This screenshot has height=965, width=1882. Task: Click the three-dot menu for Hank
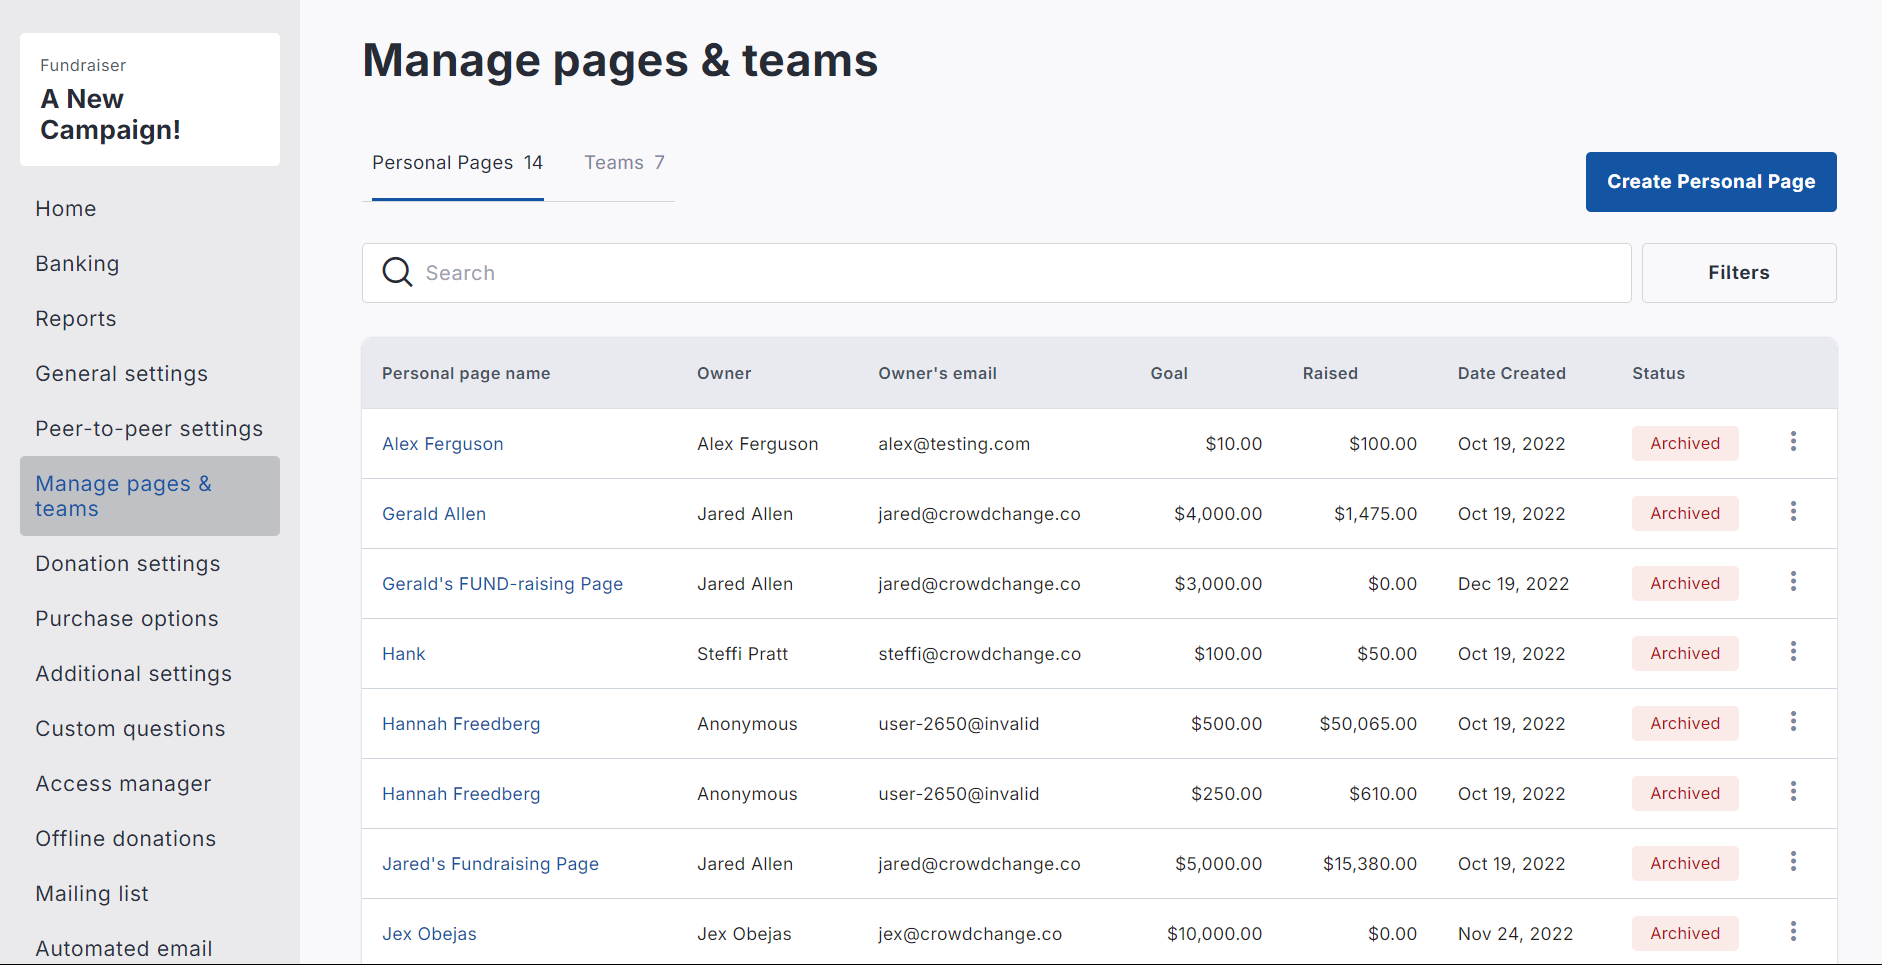(x=1793, y=652)
